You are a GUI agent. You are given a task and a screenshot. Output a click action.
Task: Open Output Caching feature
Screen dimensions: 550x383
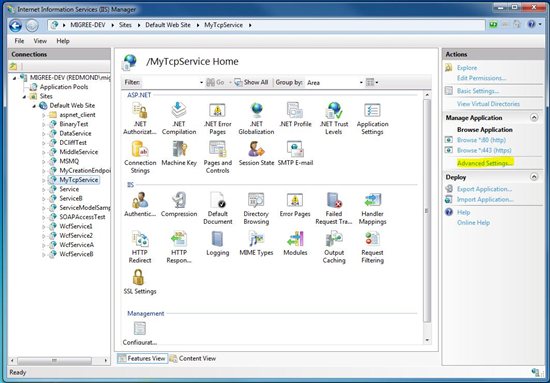[x=334, y=247]
